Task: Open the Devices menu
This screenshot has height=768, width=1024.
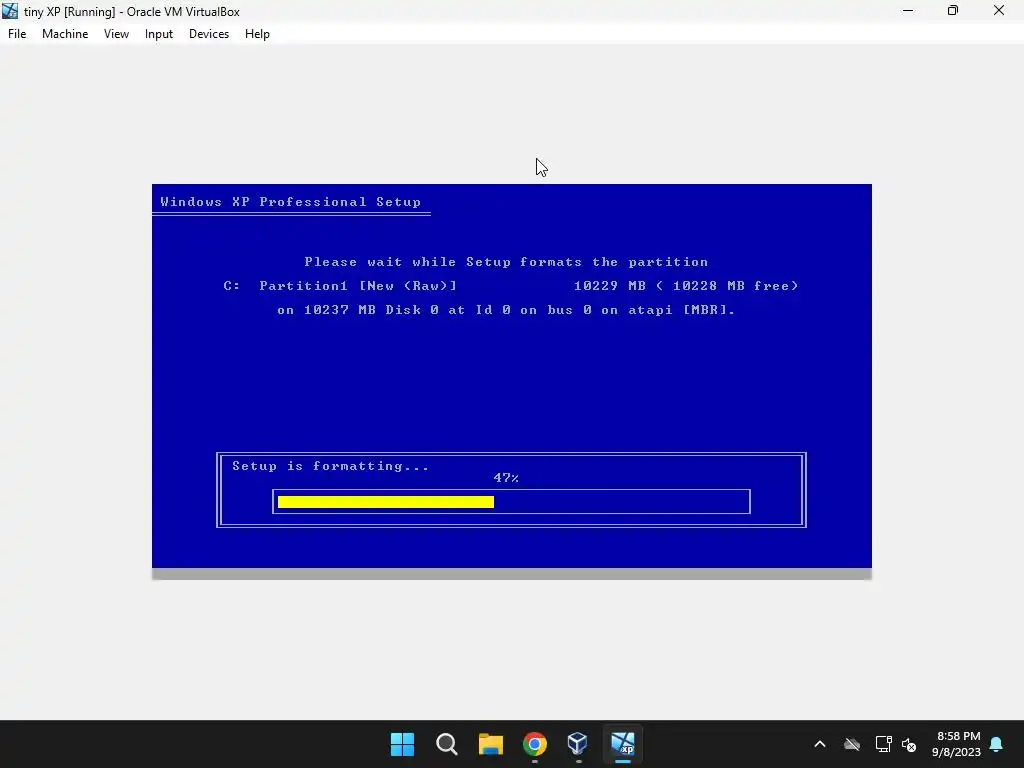Action: click(209, 34)
